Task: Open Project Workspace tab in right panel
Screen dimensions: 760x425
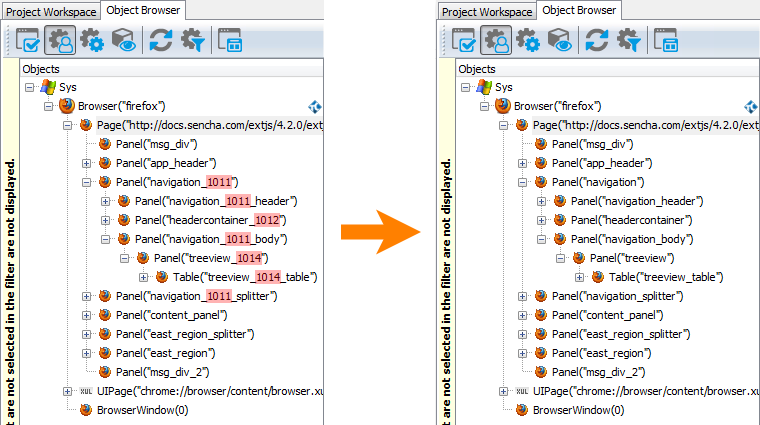Action: tap(487, 12)
